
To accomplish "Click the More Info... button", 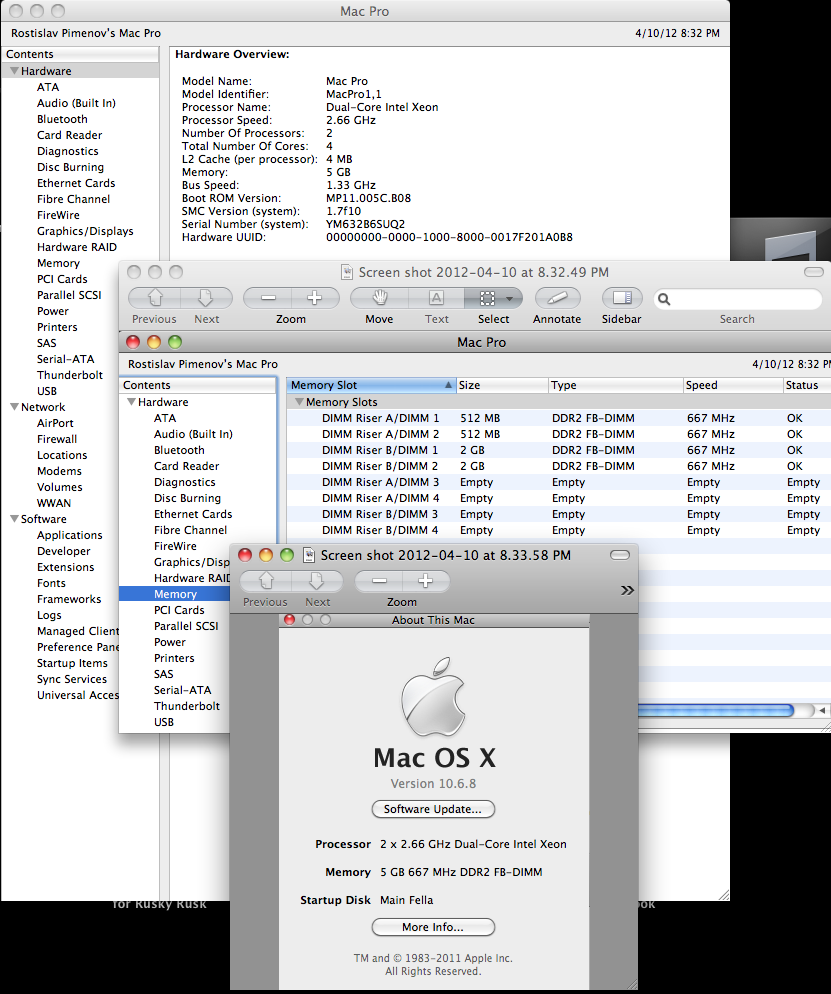I will click(x=433, y=927).
